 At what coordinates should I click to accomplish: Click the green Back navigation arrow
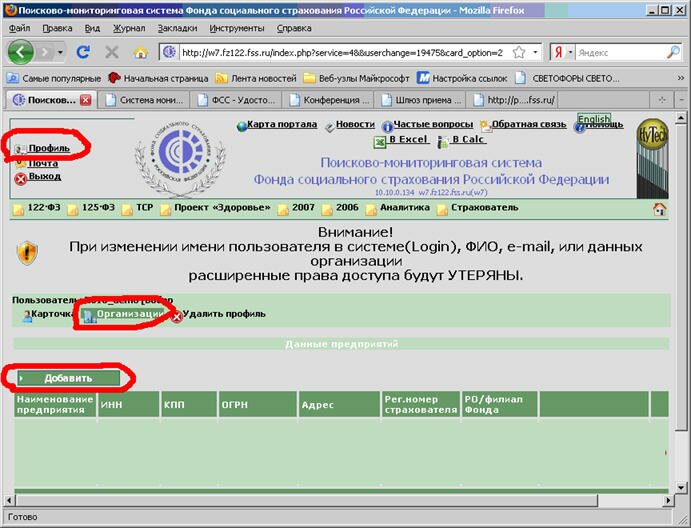coord(20,52)
